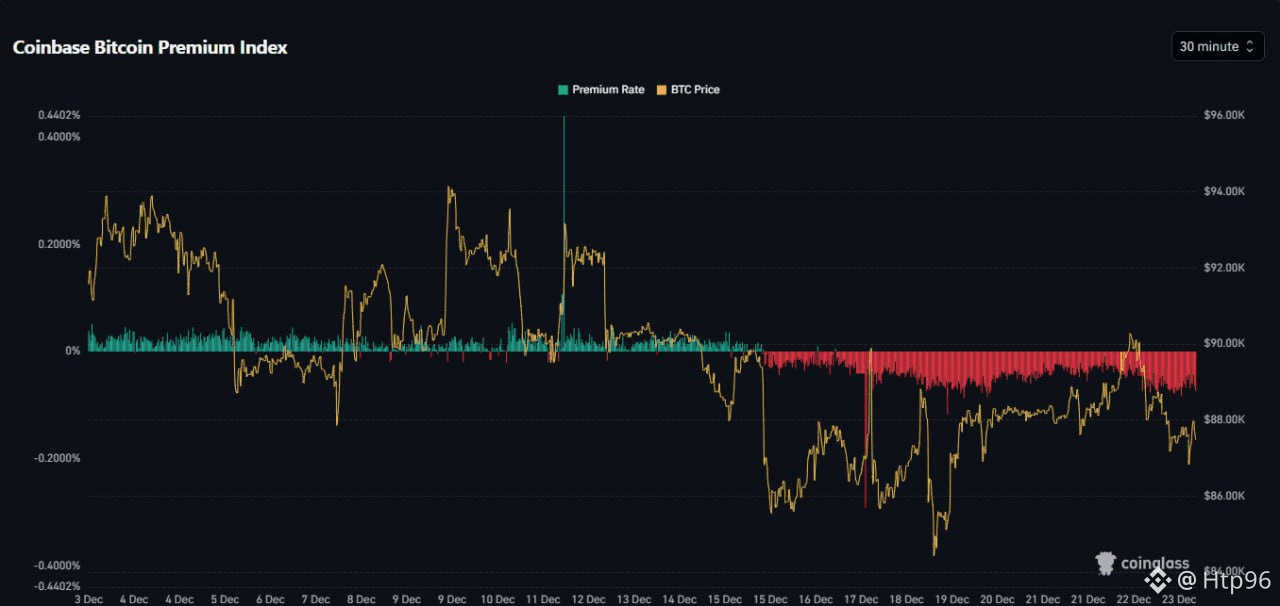Screen dimensions: 1280x606
Task: Toggle the BTC Price legend series
Action: [x=687, y=90]
